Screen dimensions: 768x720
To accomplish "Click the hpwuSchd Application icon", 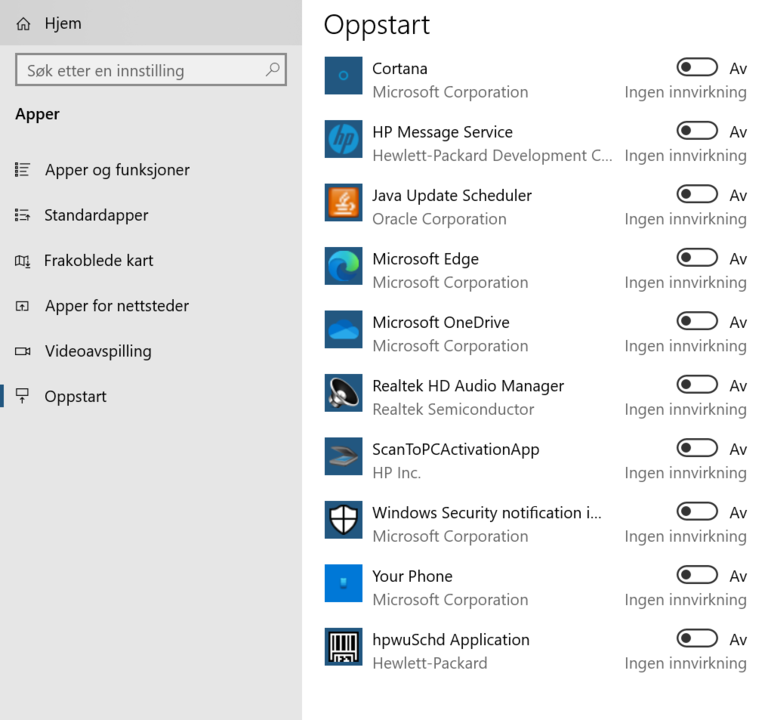I will pos(343,647).
